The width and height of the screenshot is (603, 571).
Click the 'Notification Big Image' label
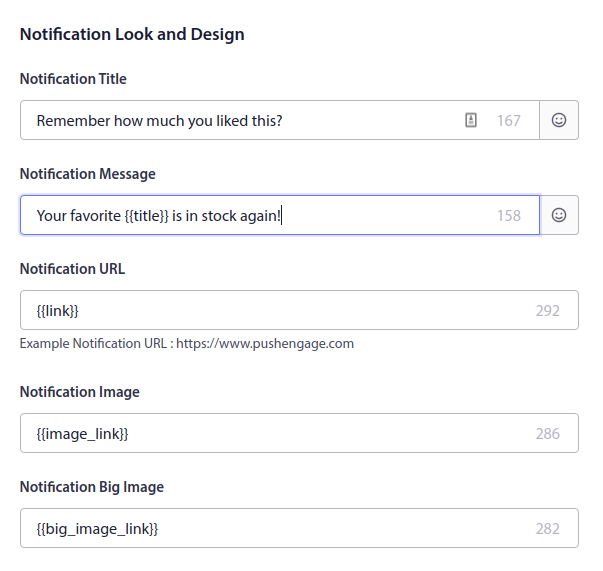[x=92, y=487]
